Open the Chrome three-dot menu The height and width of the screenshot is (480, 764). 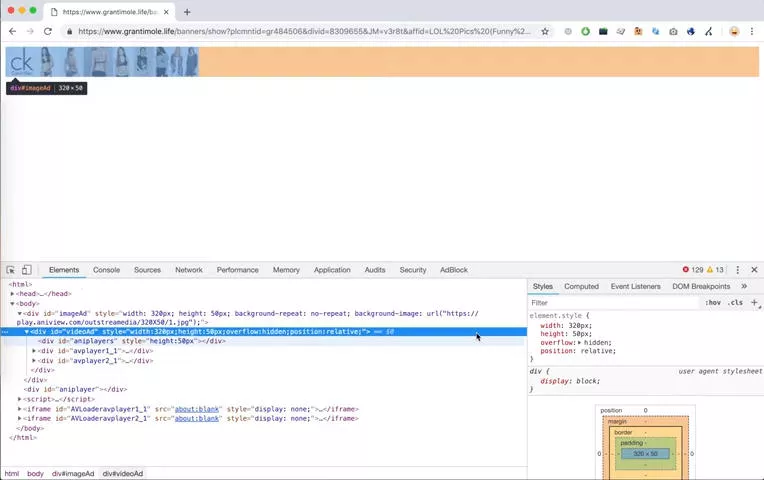[752, 31]
